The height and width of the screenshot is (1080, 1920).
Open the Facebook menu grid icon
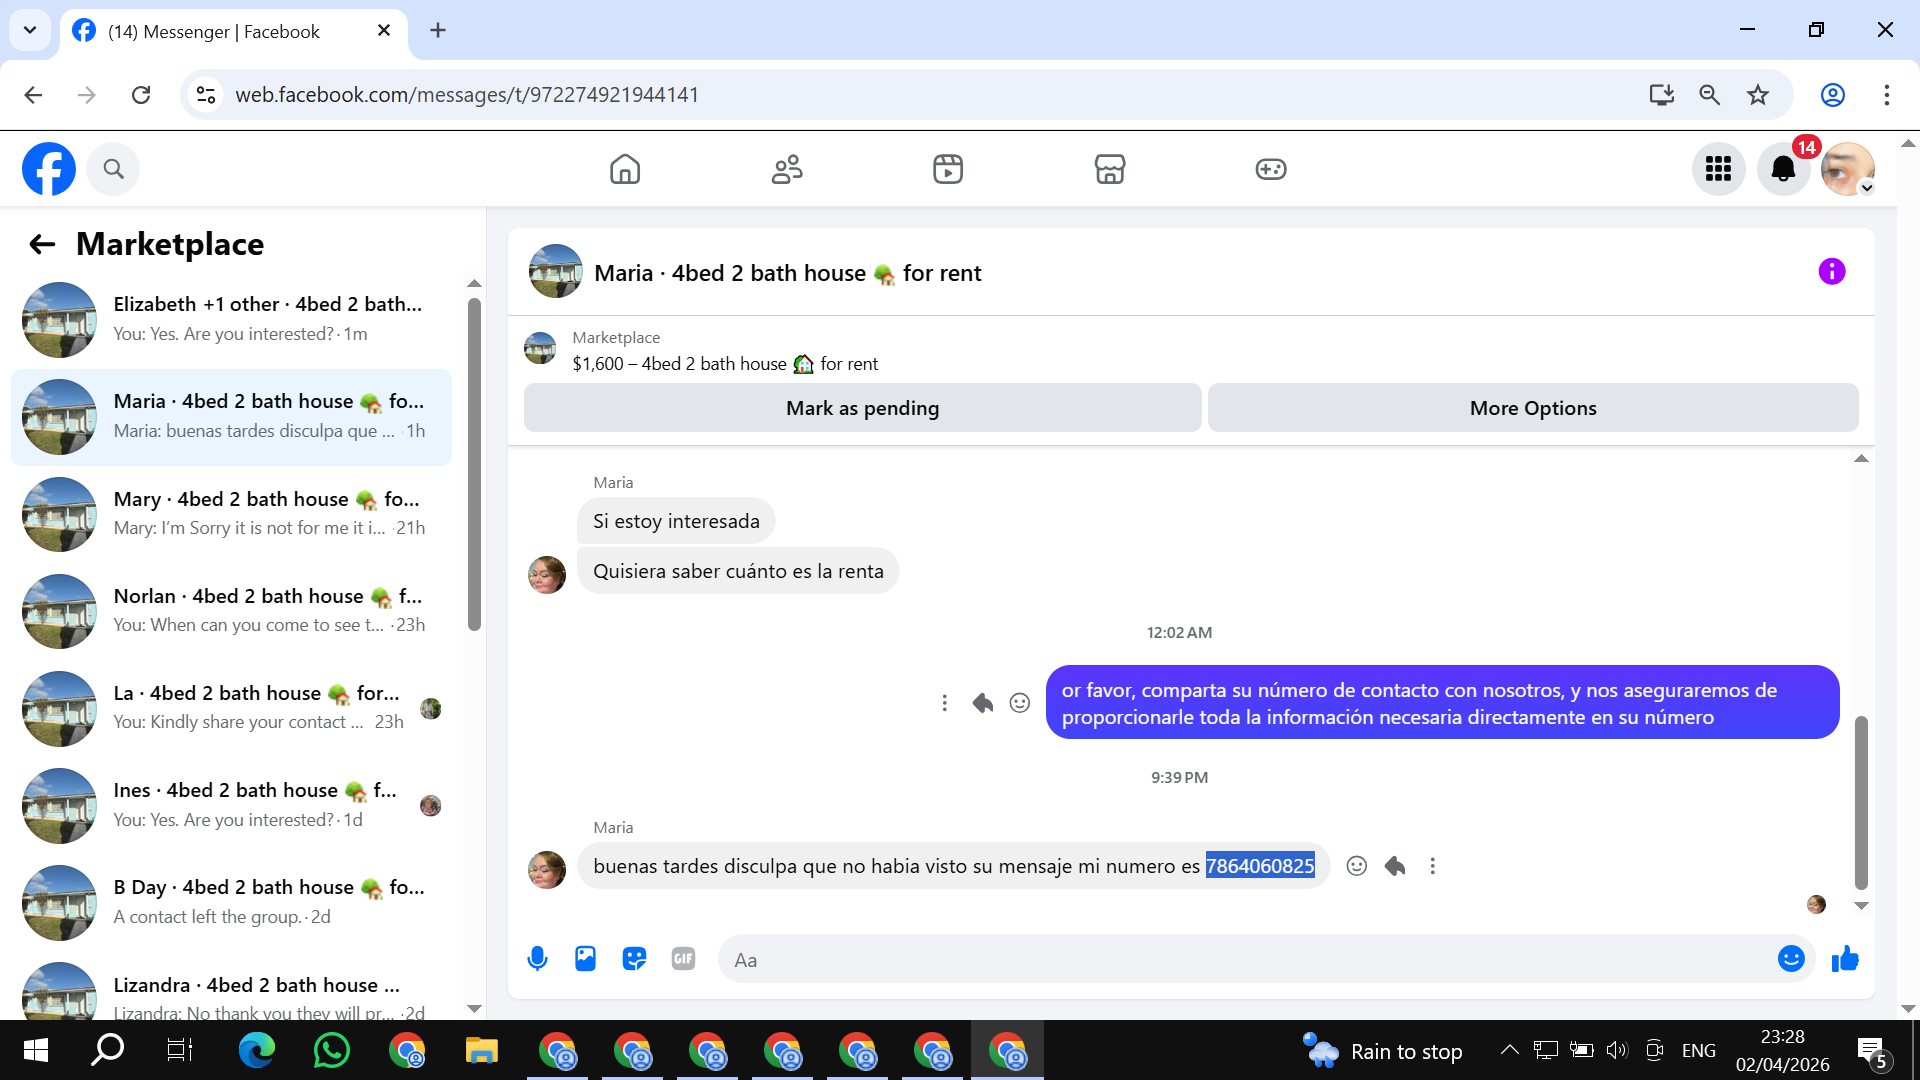(1718, 169)
